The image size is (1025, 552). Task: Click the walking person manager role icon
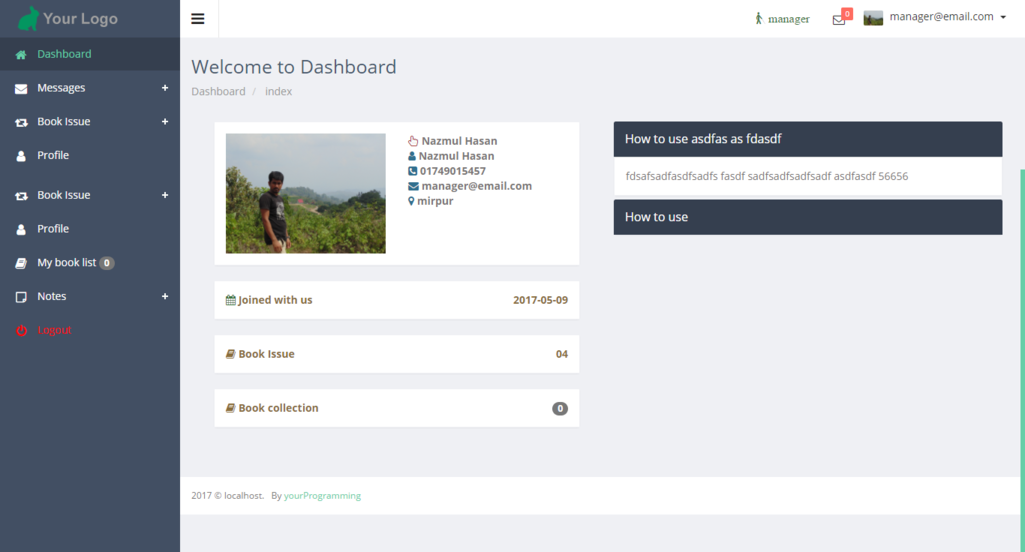[x=759, y=18]
